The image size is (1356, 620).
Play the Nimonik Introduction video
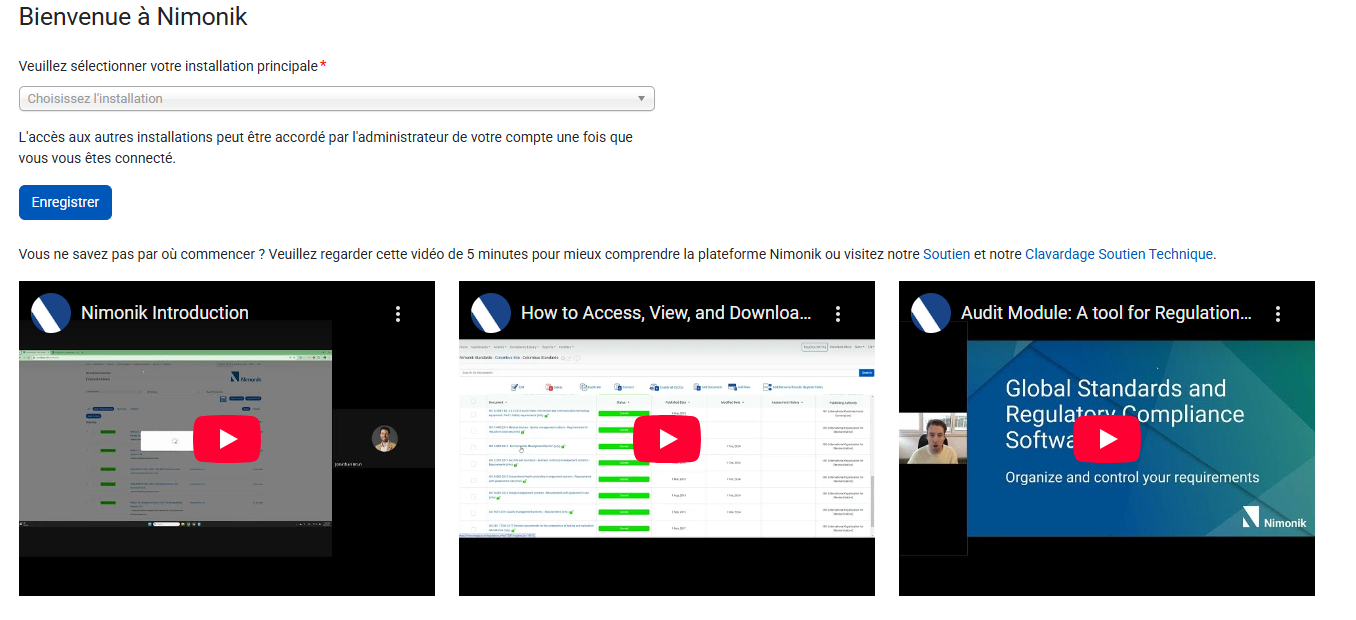click(227, 439)
